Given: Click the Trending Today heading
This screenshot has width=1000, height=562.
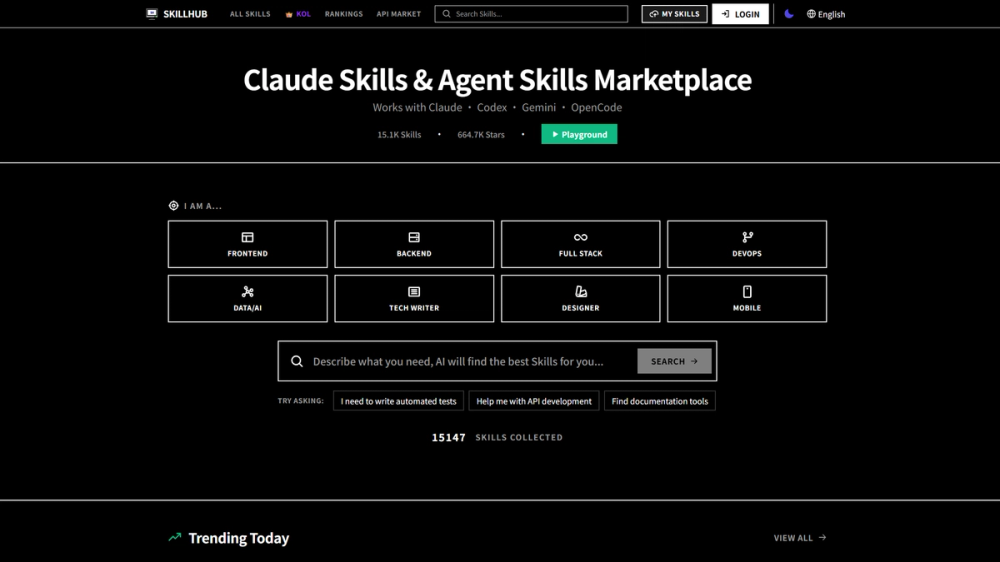Looking at the screenshot, I should pos(239,538).
